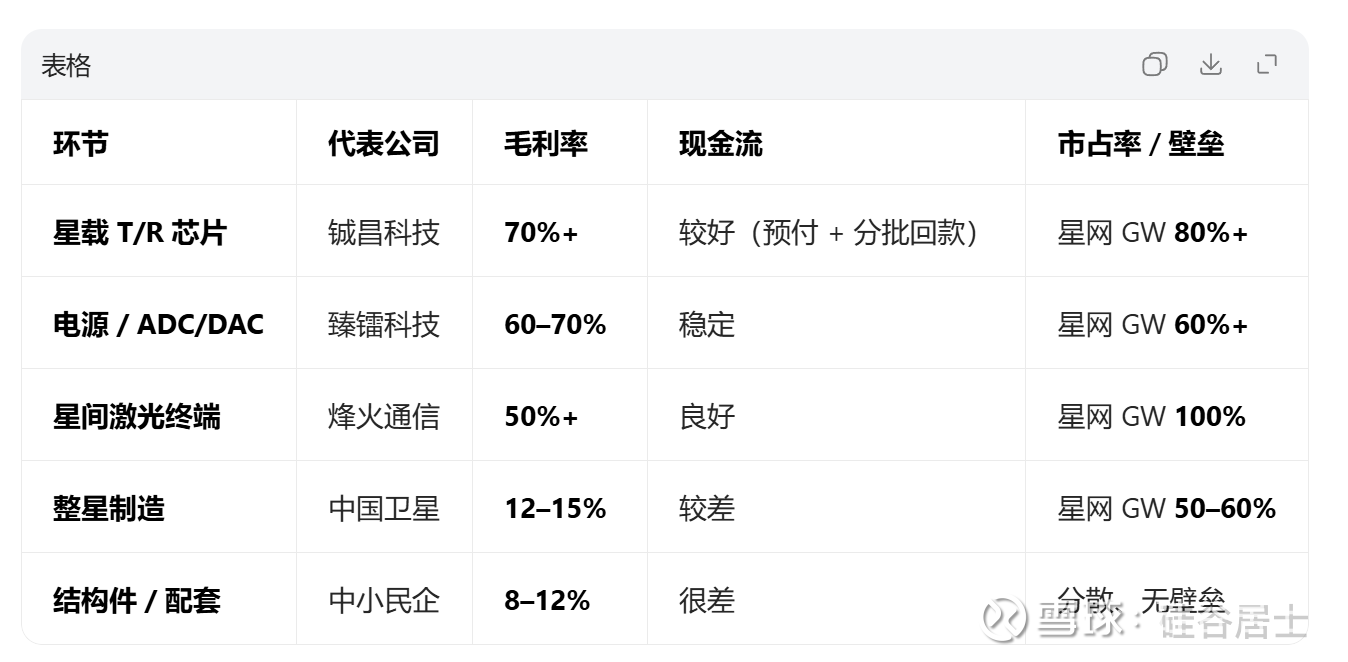
Task: Select the 整星制造 row label
Action: coord(108,509)
